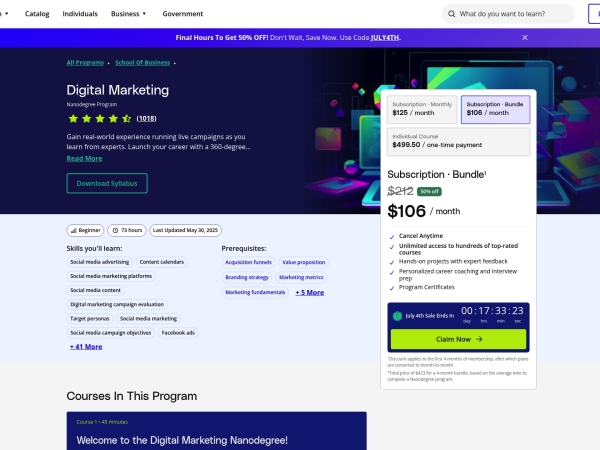Open the Marketing fundamentals prerequisite
The width and height of the screenshot is (600, 450).
point(255,292)
